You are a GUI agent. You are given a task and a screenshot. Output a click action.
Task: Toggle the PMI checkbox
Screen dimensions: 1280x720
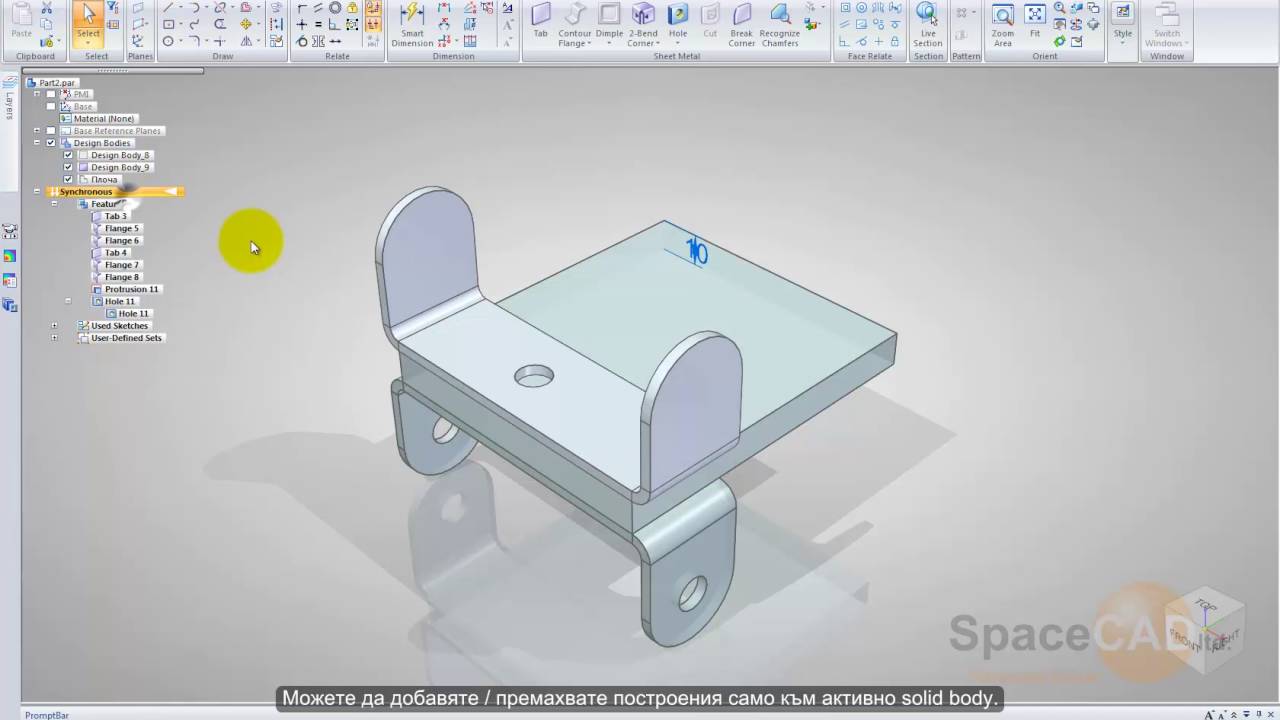click(x=51, y=94)
